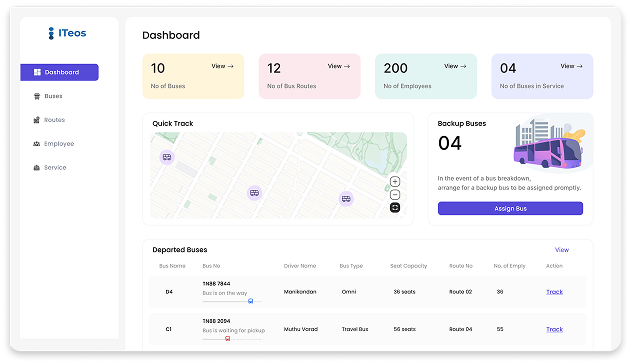Screen dimensions: 630x363
Task: Click 'Bus is waiting for pickup' status
Action: pyautogui.click(x=233, y=330)
